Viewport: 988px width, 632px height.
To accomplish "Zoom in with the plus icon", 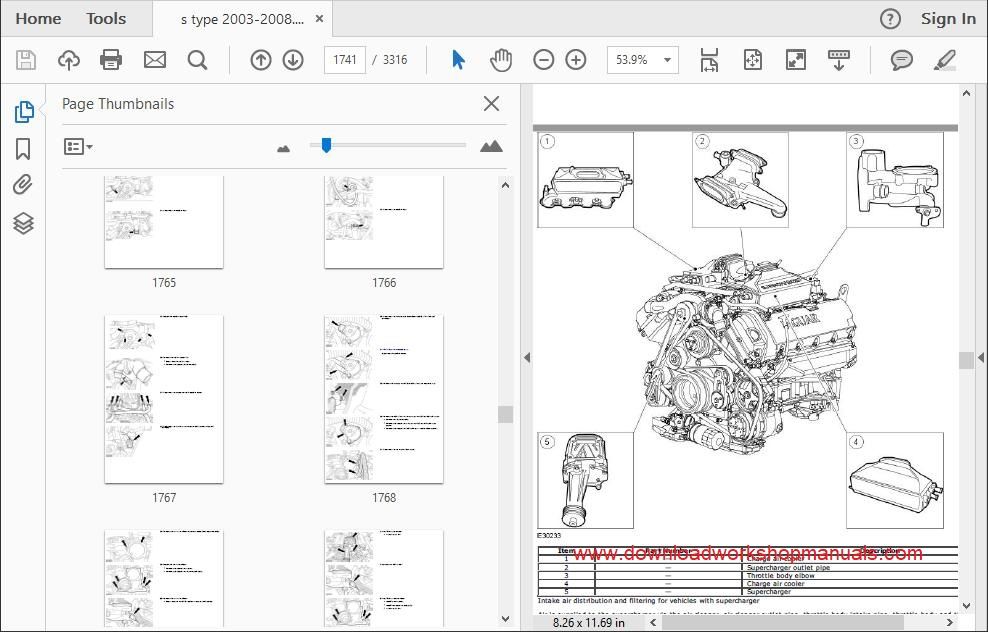I will 576,60.
